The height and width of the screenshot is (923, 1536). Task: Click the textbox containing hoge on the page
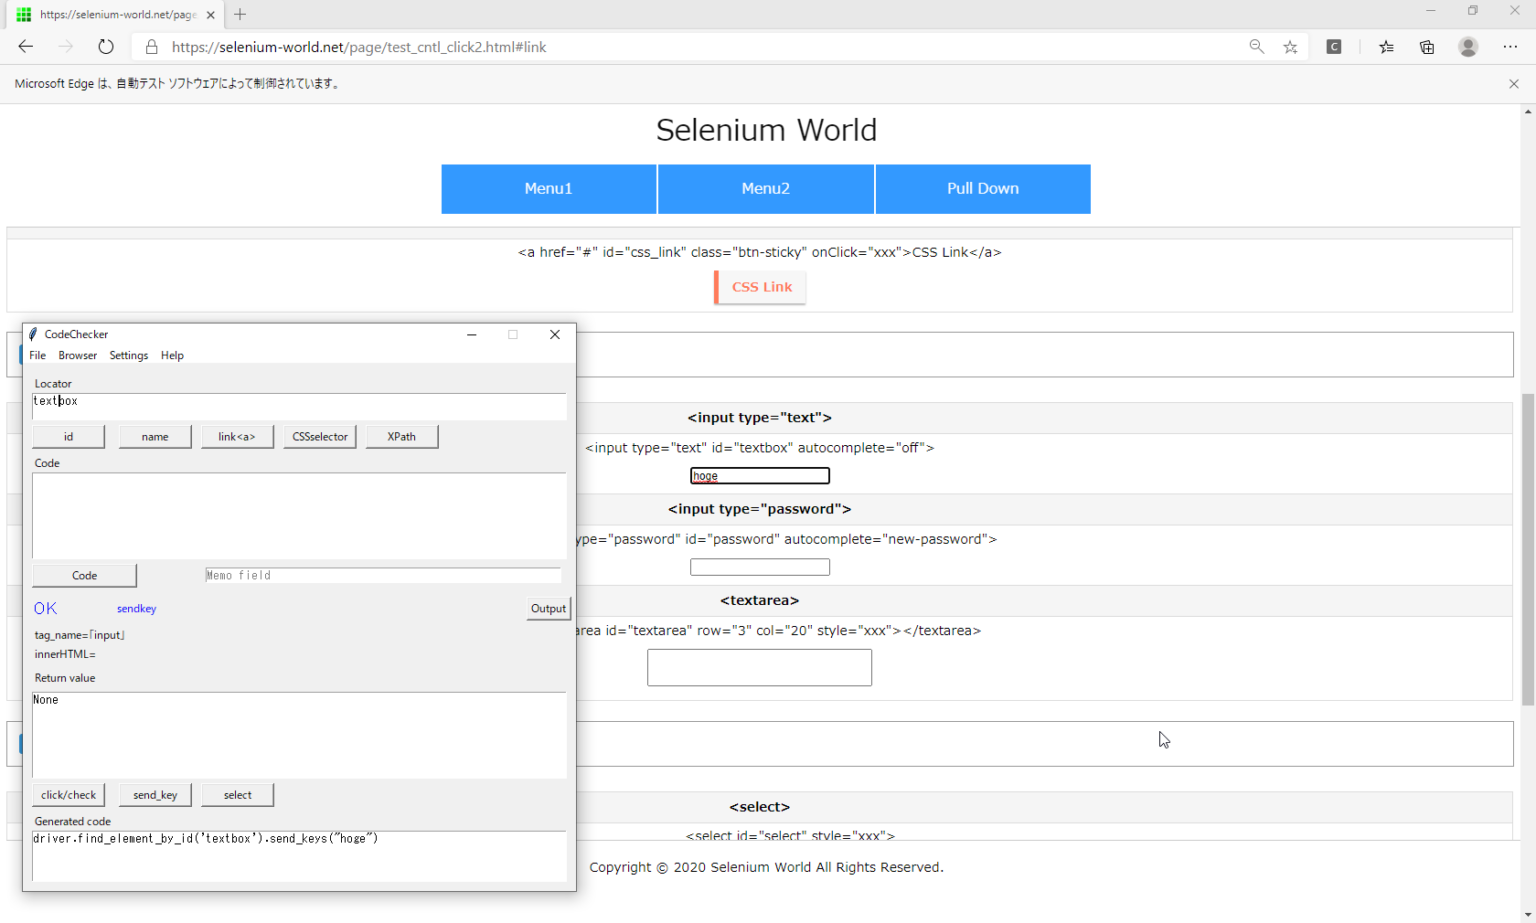click(759, 475)
